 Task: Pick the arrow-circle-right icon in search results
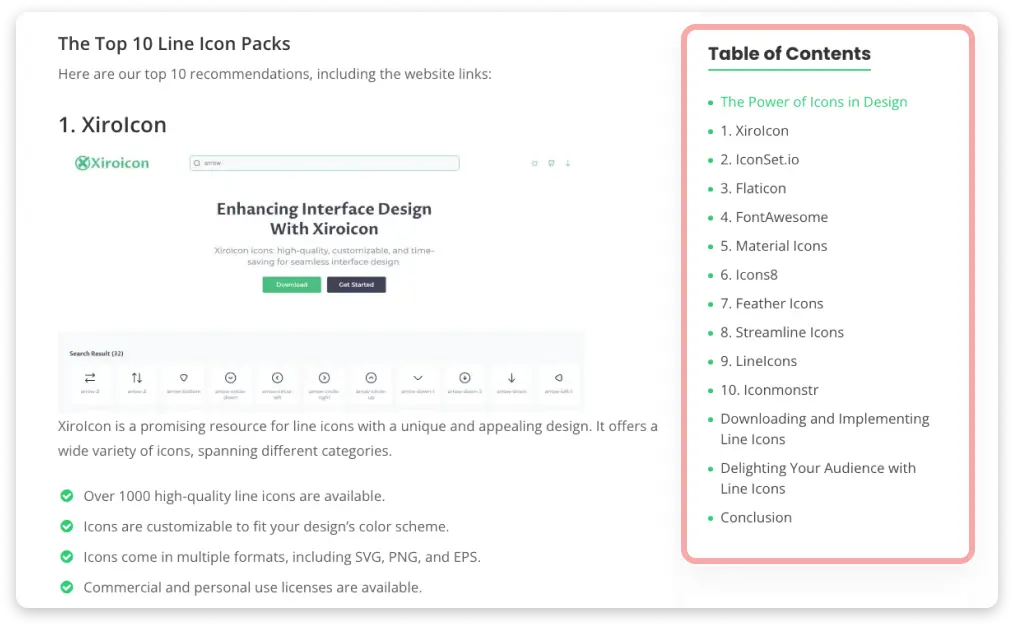(324, 378)
